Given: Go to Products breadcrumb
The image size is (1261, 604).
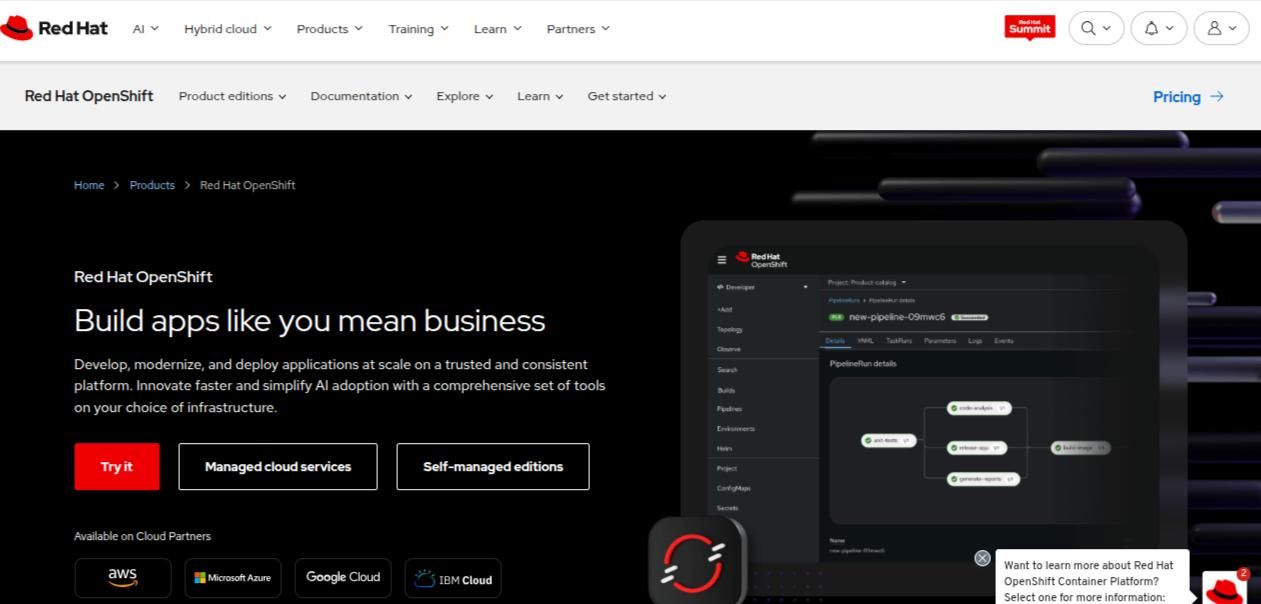Looking at the screenshot, I should 152,185.
